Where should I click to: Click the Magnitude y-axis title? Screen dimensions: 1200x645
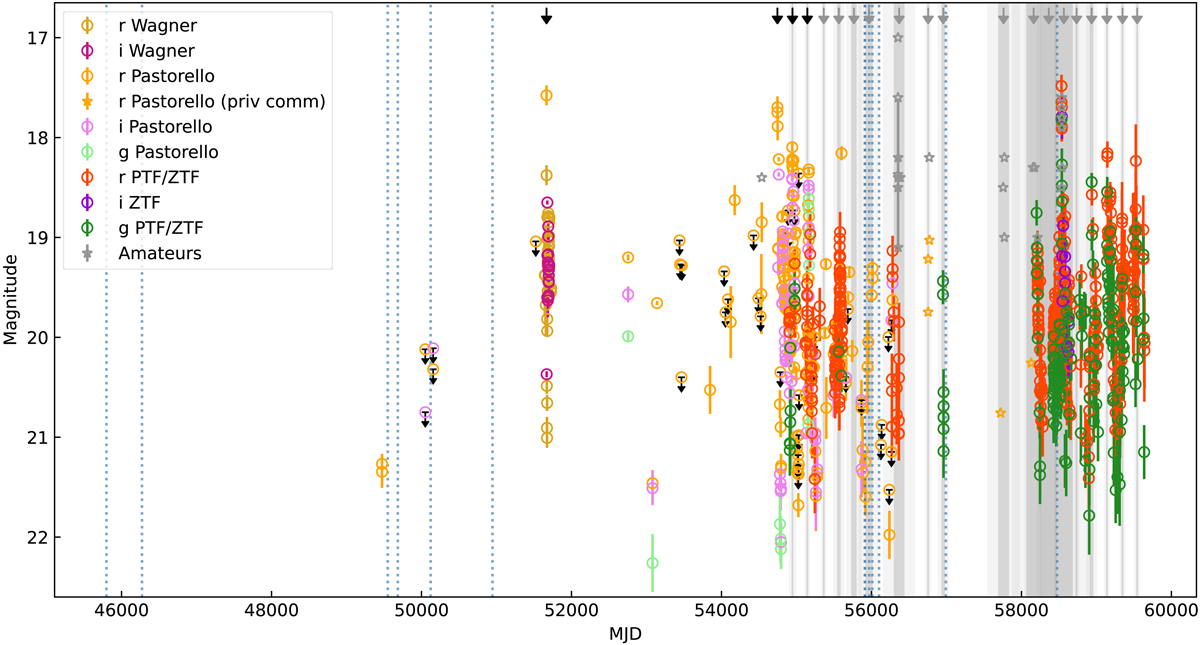click(x=10, y=299)
